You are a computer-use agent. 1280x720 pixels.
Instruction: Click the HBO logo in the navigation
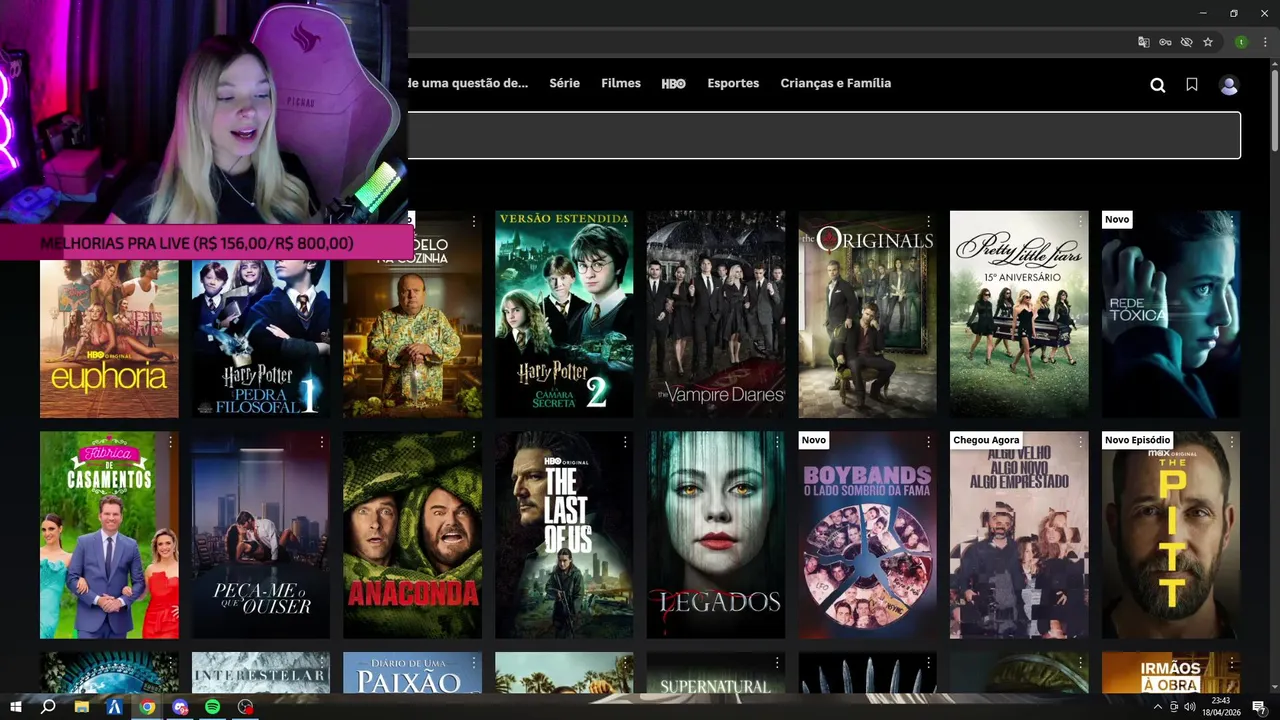coord(673,84)
